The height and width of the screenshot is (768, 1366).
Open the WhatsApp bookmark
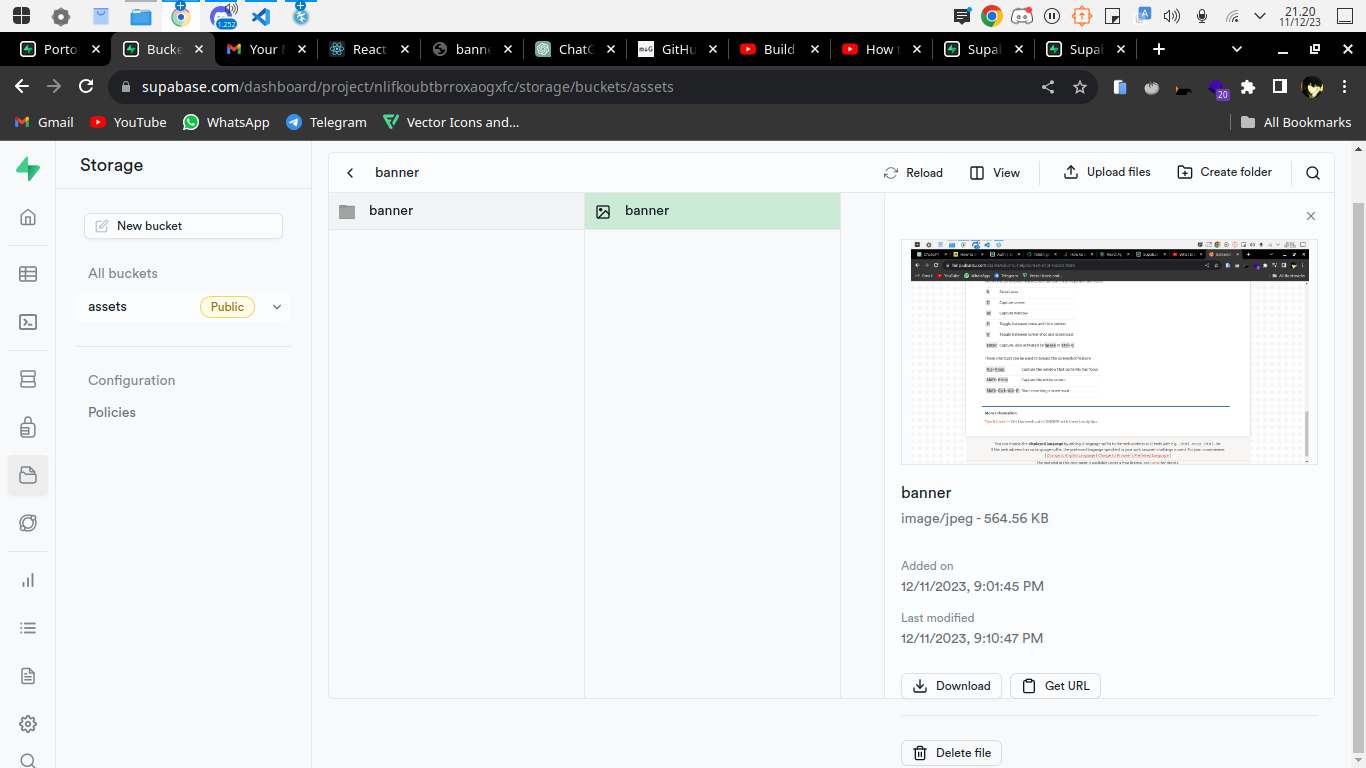coord(226,122)
